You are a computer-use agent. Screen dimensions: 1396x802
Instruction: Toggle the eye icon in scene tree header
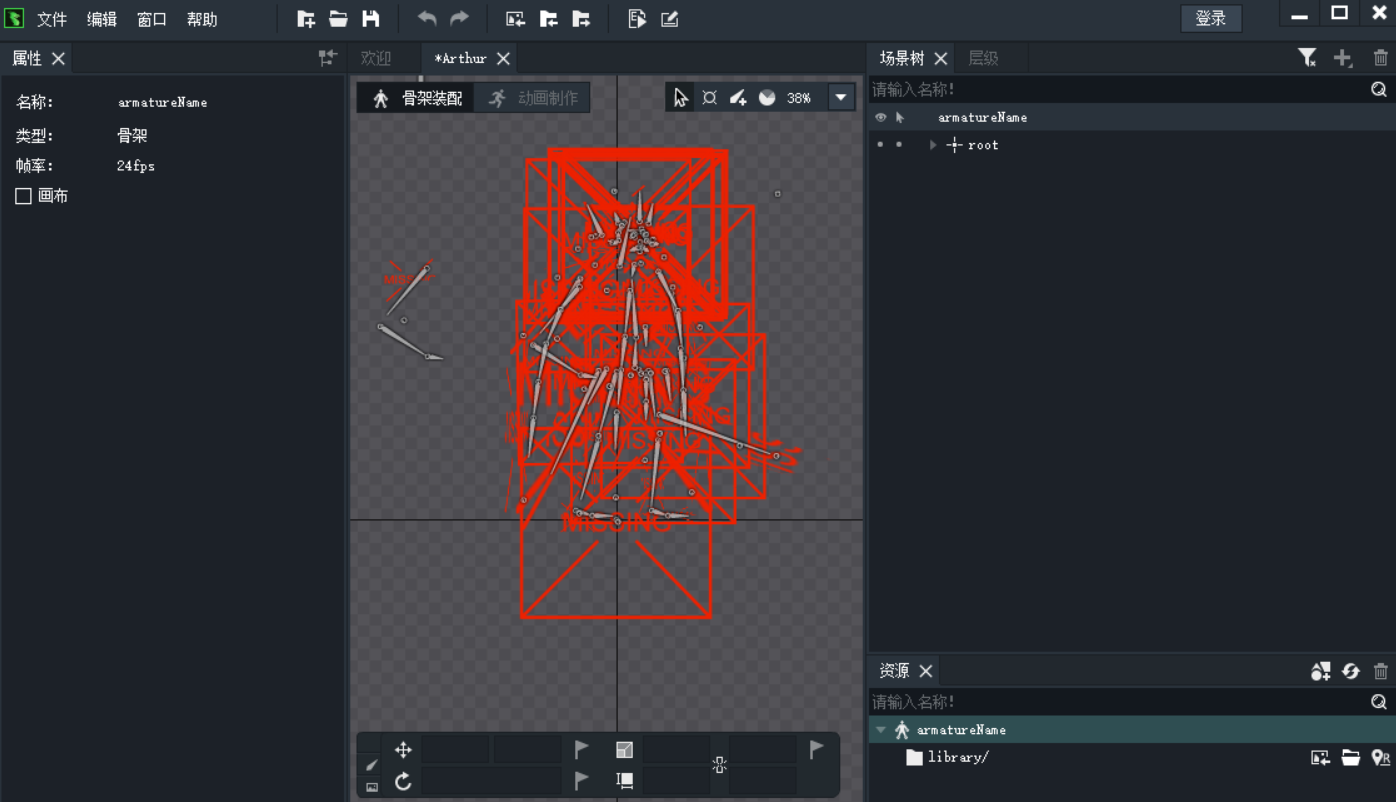[880, 117]
